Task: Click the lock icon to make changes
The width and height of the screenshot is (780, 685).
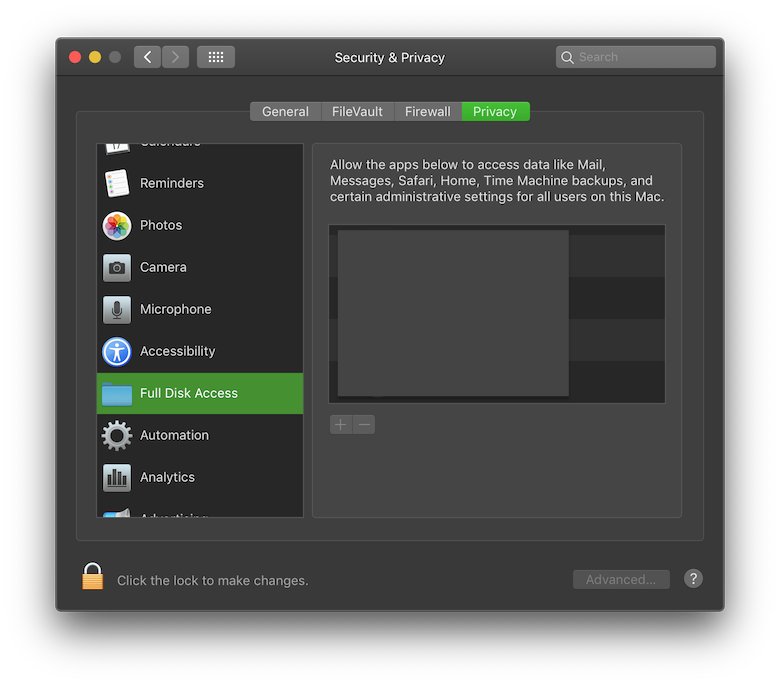Action: [93, 576]
